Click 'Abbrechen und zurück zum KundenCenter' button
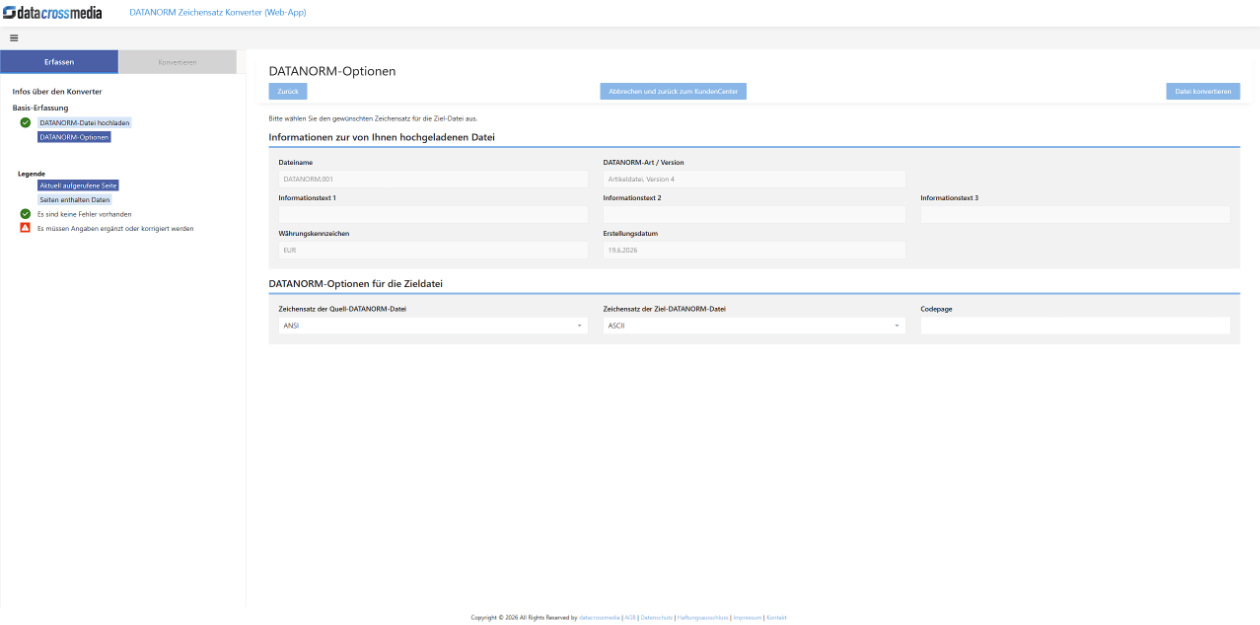 [673, 91]
